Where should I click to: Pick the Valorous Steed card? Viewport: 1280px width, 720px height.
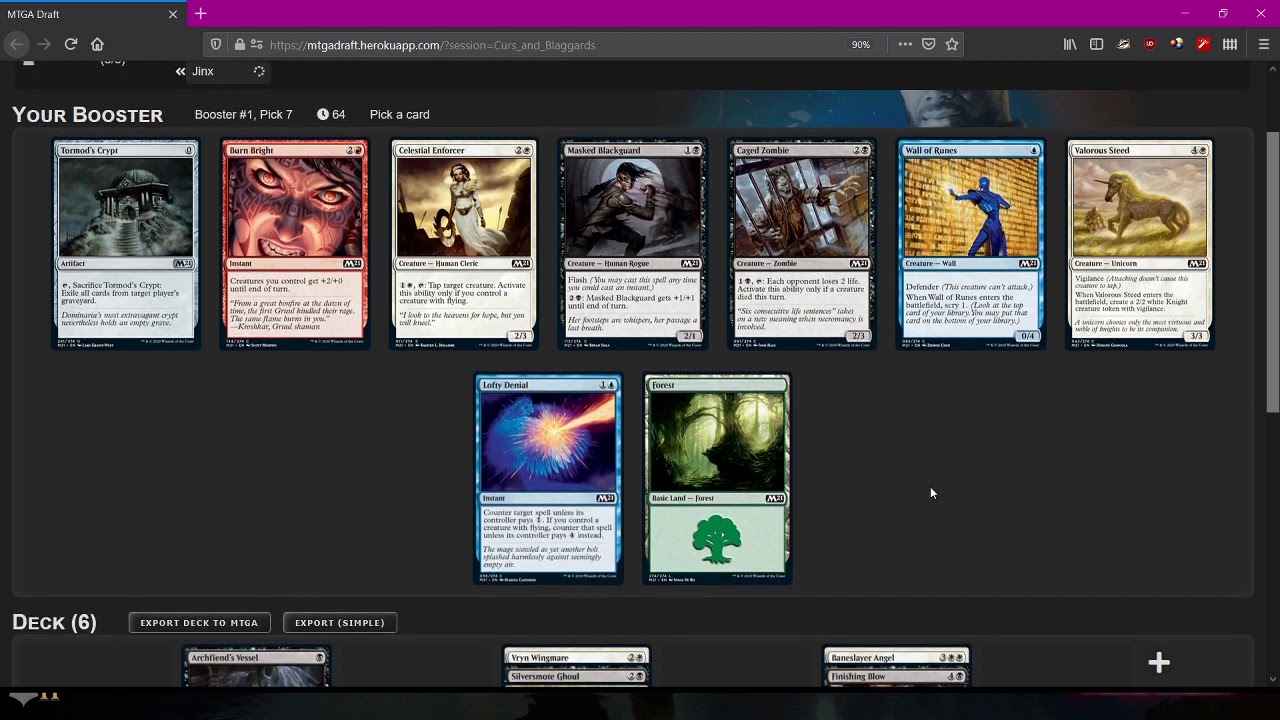[1140, 245]
